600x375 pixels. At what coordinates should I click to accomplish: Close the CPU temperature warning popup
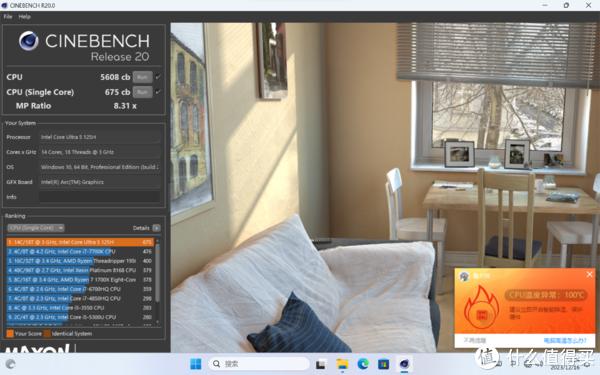[589, 274]
